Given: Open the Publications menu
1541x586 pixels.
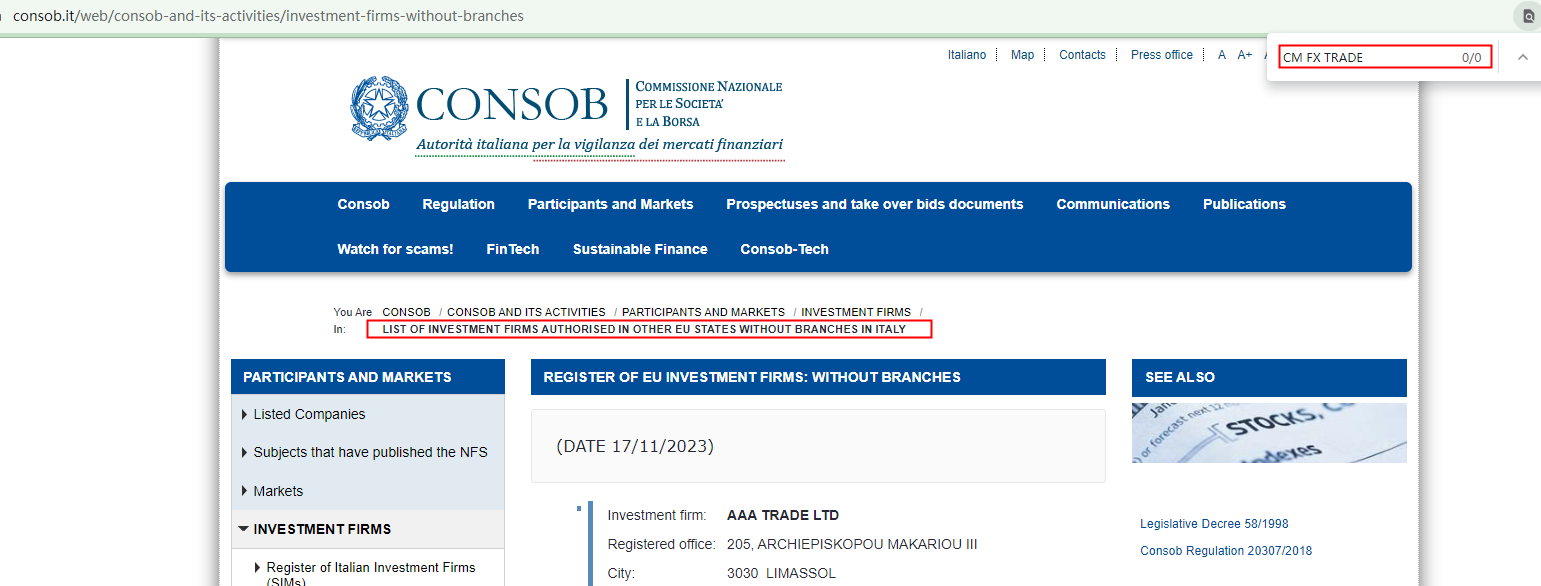Looking at the screenshot, I should point(1244,204).
